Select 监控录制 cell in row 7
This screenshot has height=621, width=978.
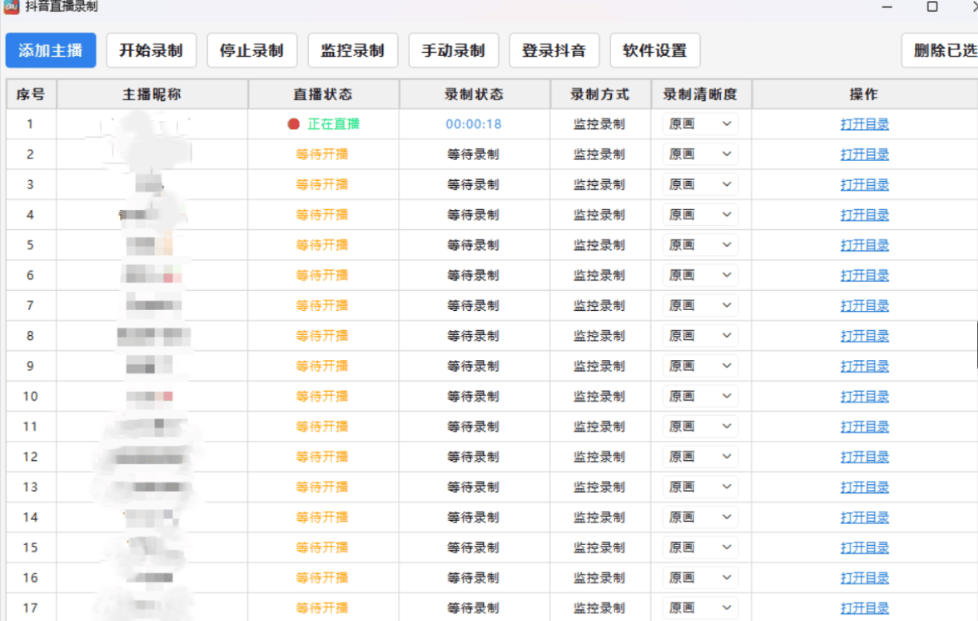(x=599, y=306)
